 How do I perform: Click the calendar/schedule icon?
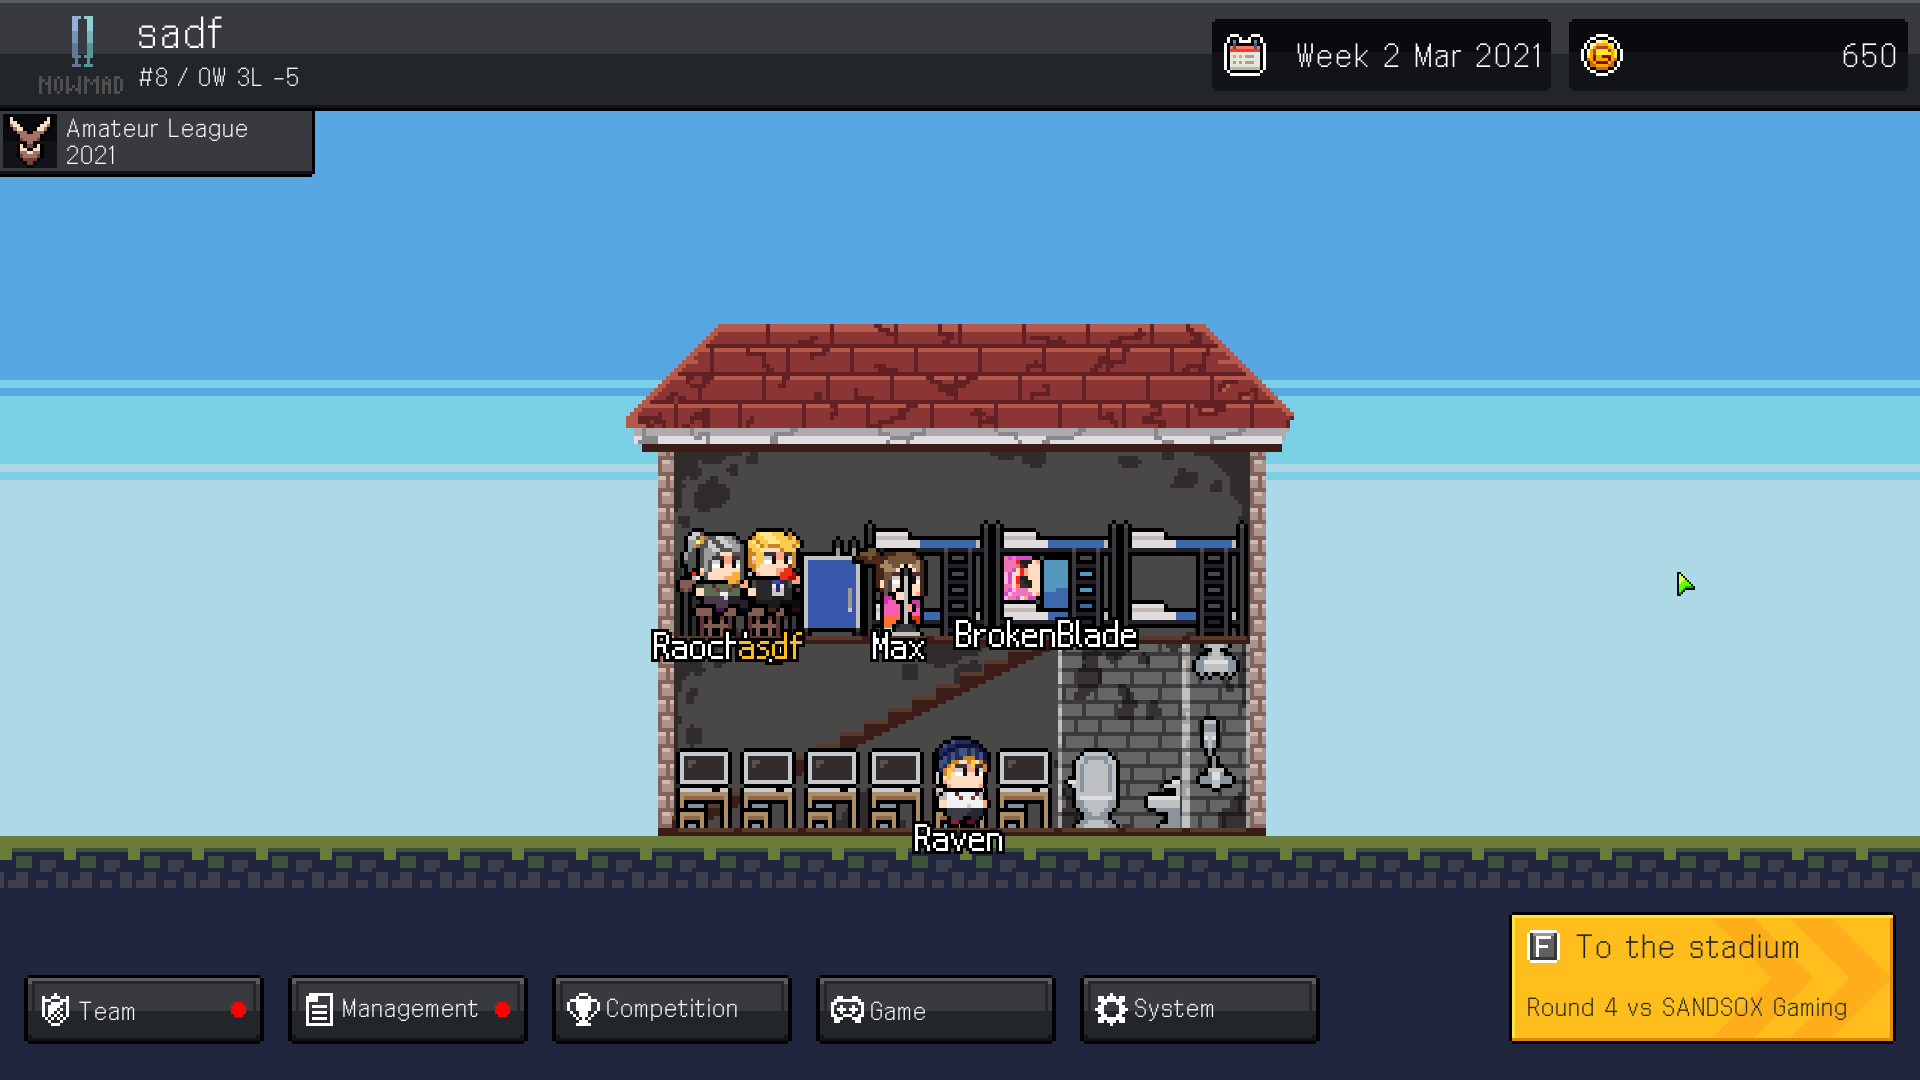click(1247, 54)
